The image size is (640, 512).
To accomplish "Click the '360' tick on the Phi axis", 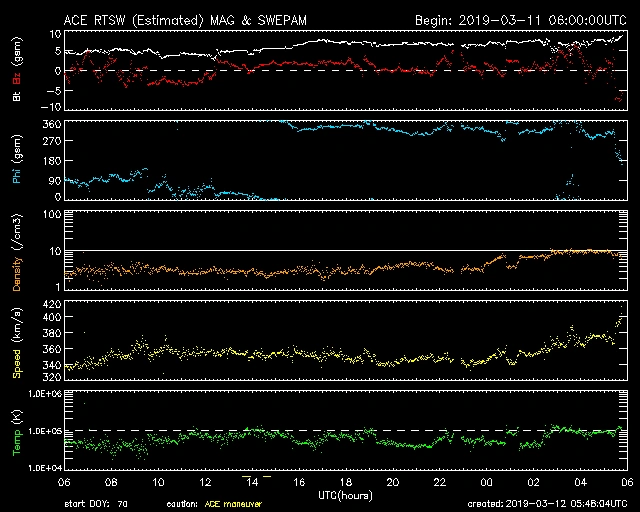I will [x=52, y=124].
